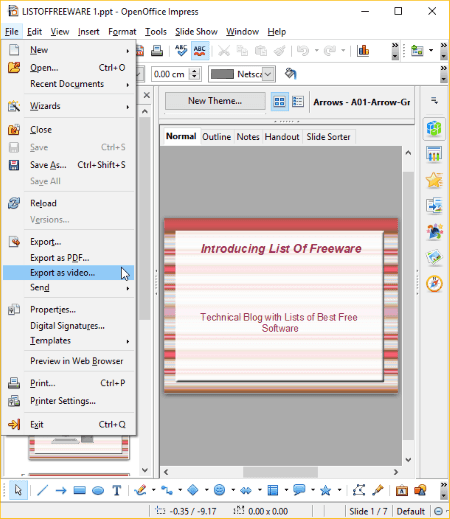Select the Line drawing tool
450x519 pixels.
(x=42, y=490)
